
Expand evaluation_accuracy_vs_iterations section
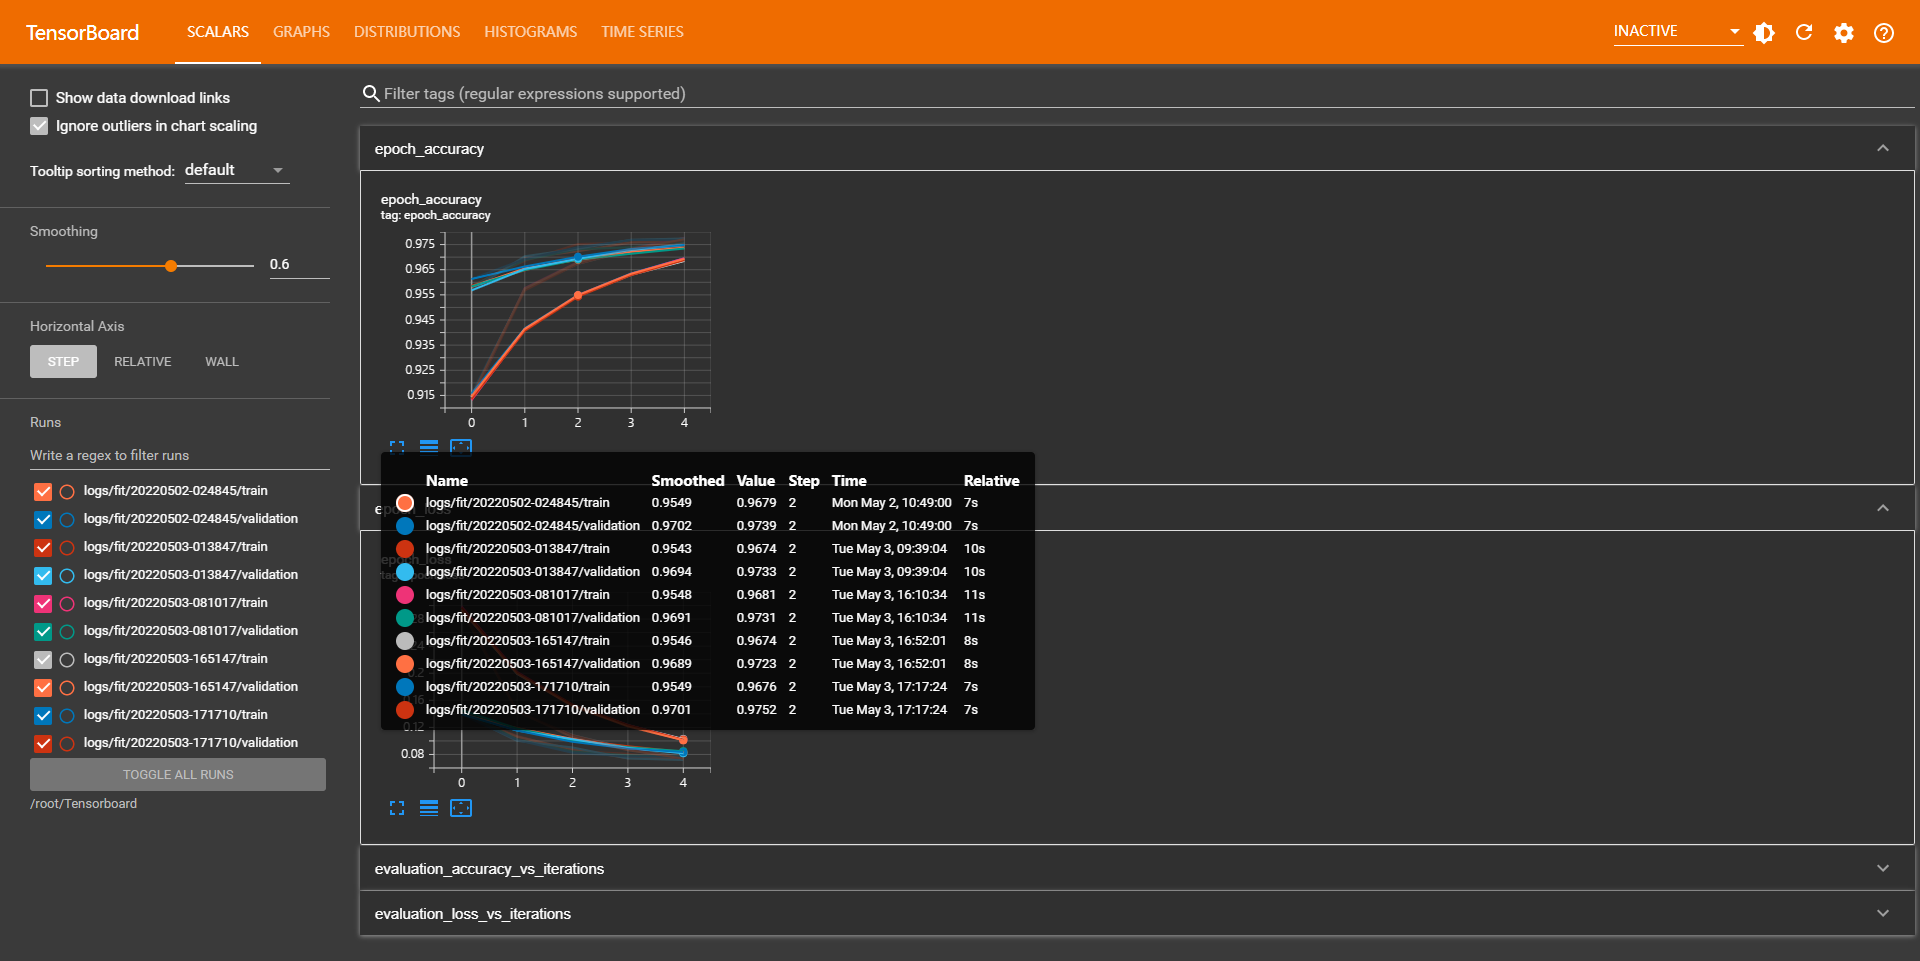(1137, 868)
